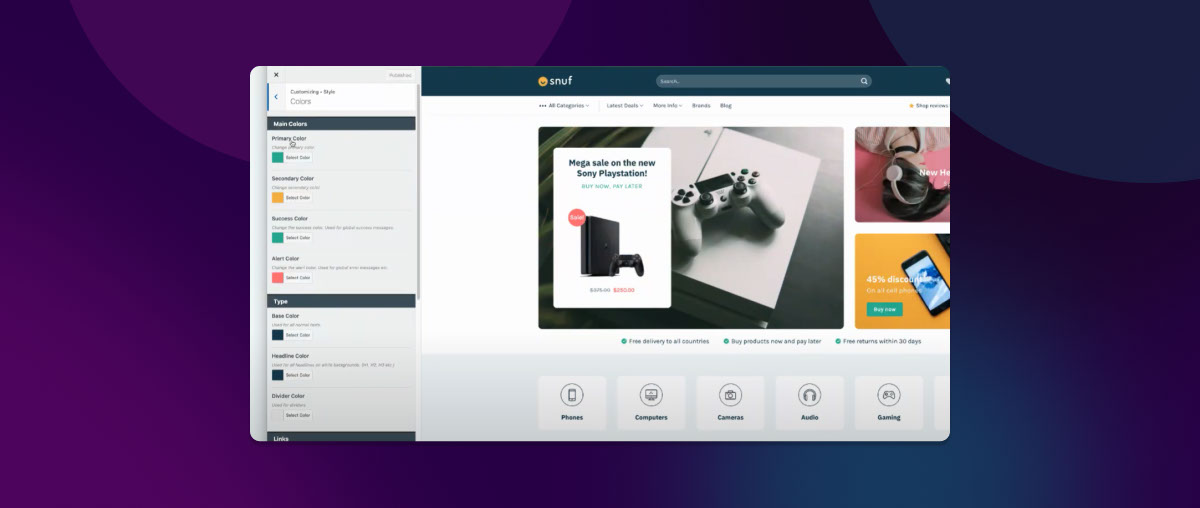This screenshot has width=1200, height=508.
Task: Click the 45% discount banner heading
Action: click(897, 279)
